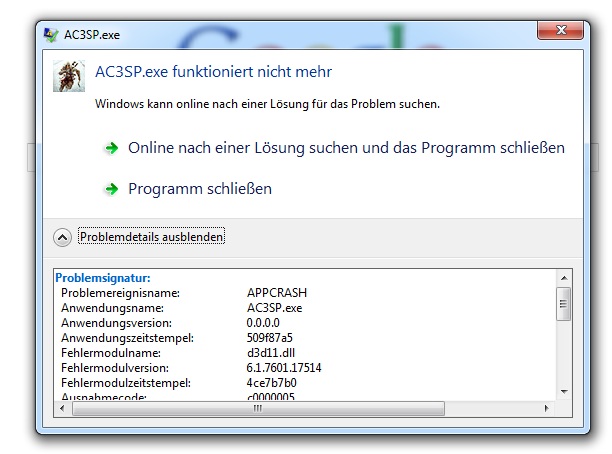The height and width of the screenshot is (454, 612).
Task: Select the AC3SP.exe Anwendungsname value
Action: pos(274,308)
